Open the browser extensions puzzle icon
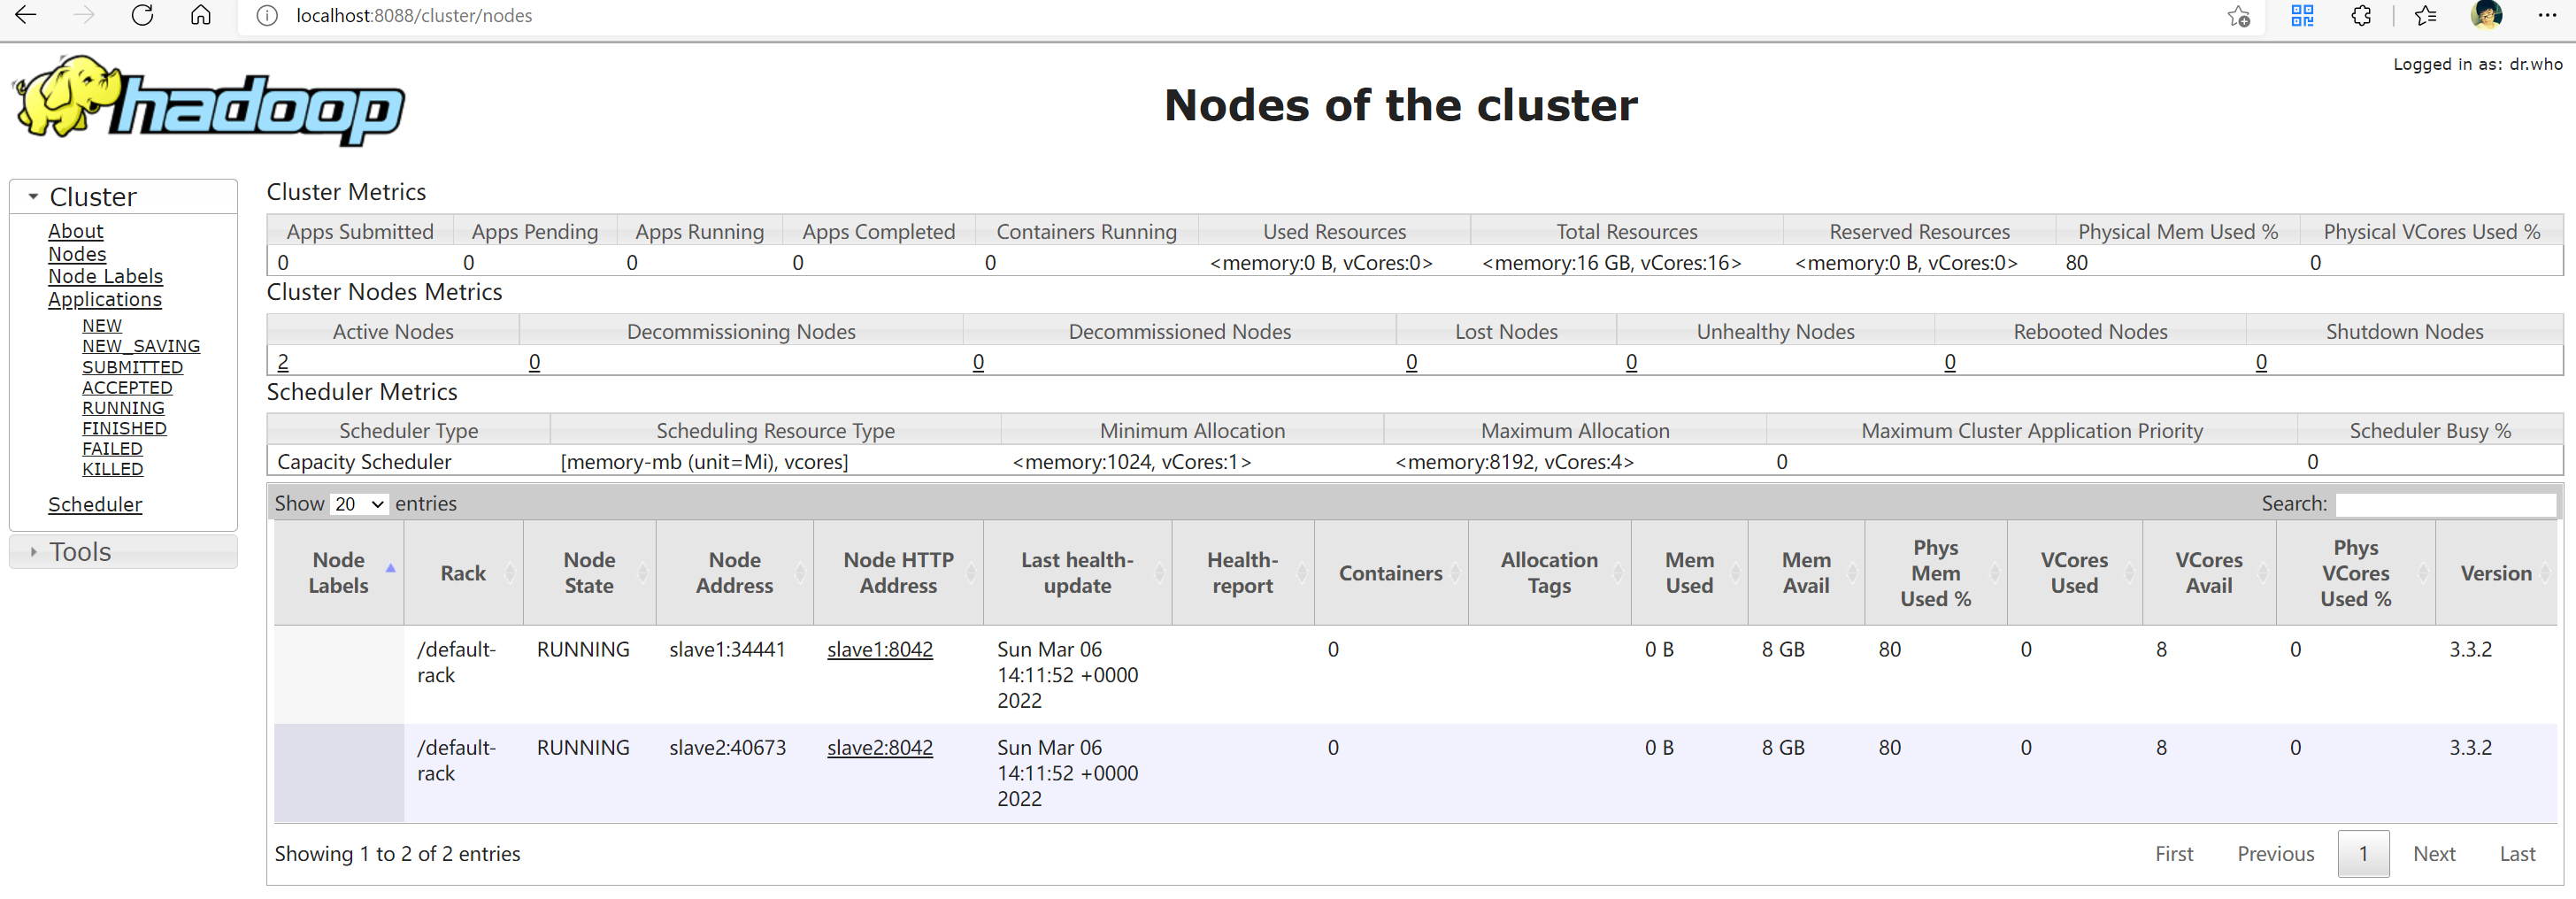Screen dimensions: 2576x899 pos(2361,15)
